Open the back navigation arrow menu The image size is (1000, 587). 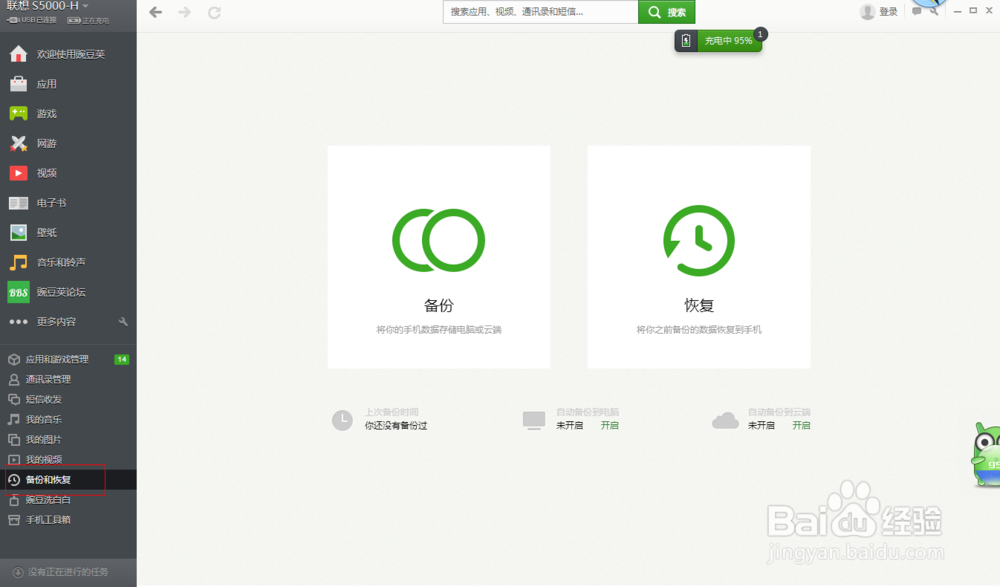point(155,12)
